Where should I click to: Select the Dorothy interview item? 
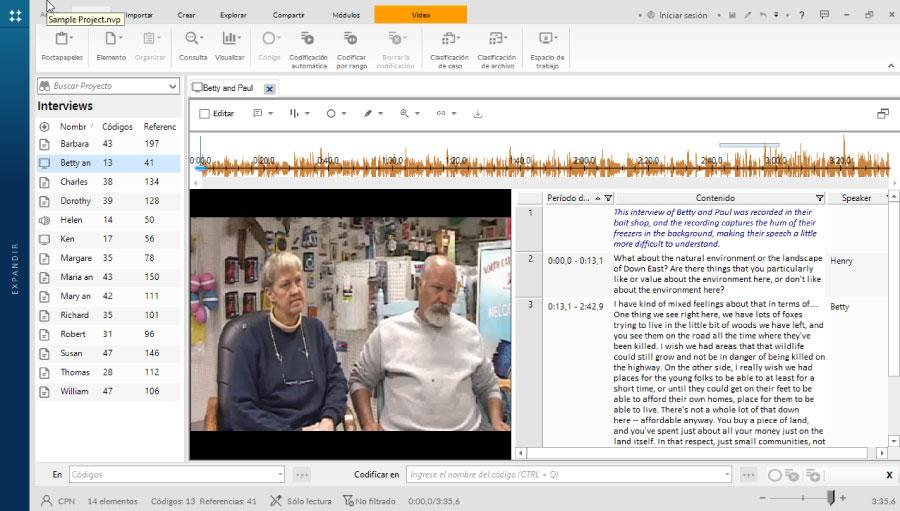point(108,201)
